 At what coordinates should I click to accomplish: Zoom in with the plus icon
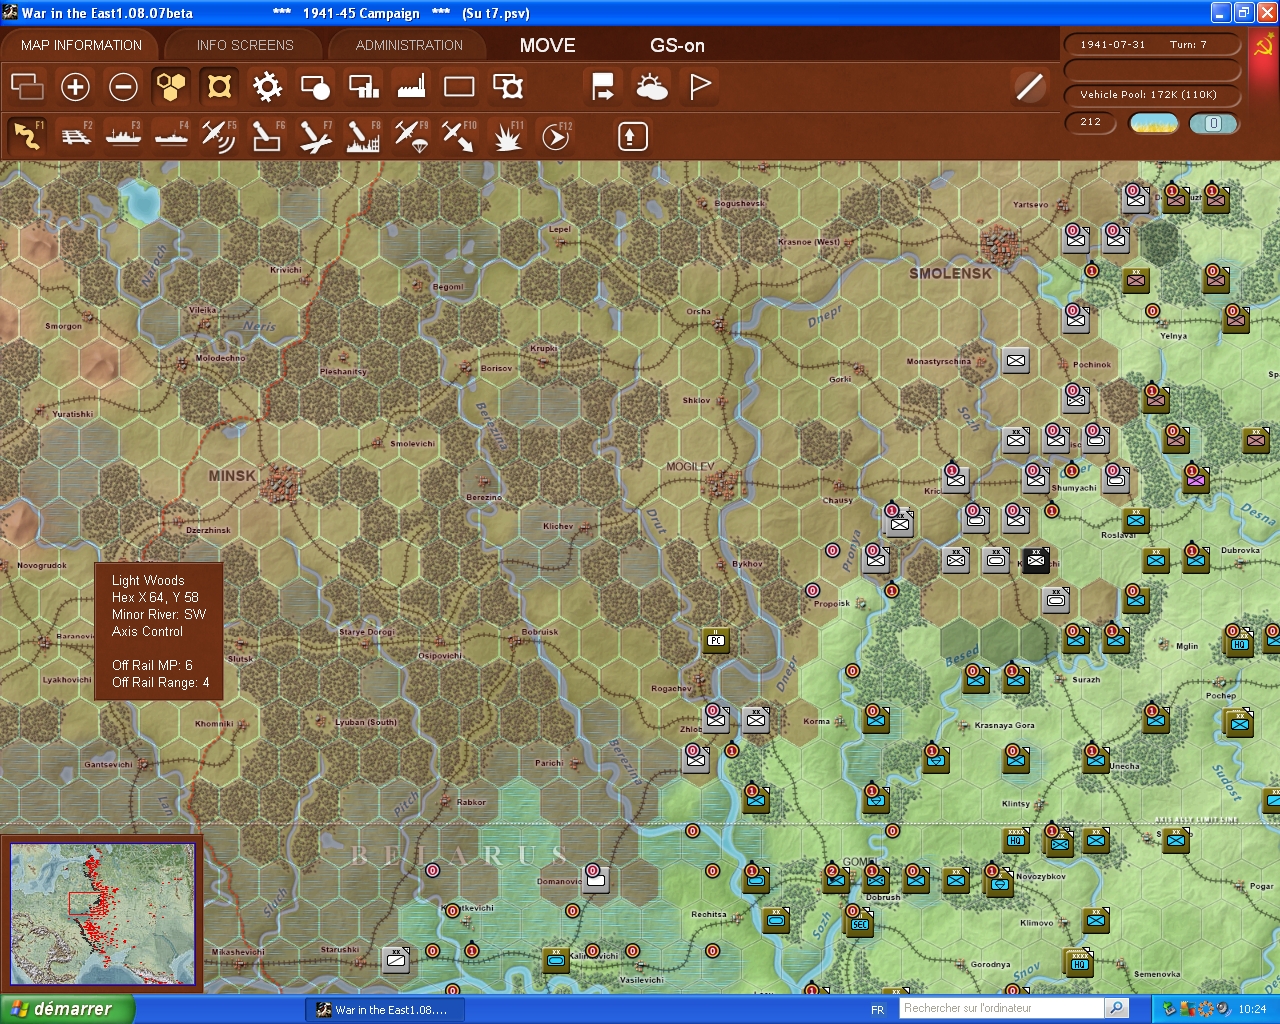pos(75,87)
